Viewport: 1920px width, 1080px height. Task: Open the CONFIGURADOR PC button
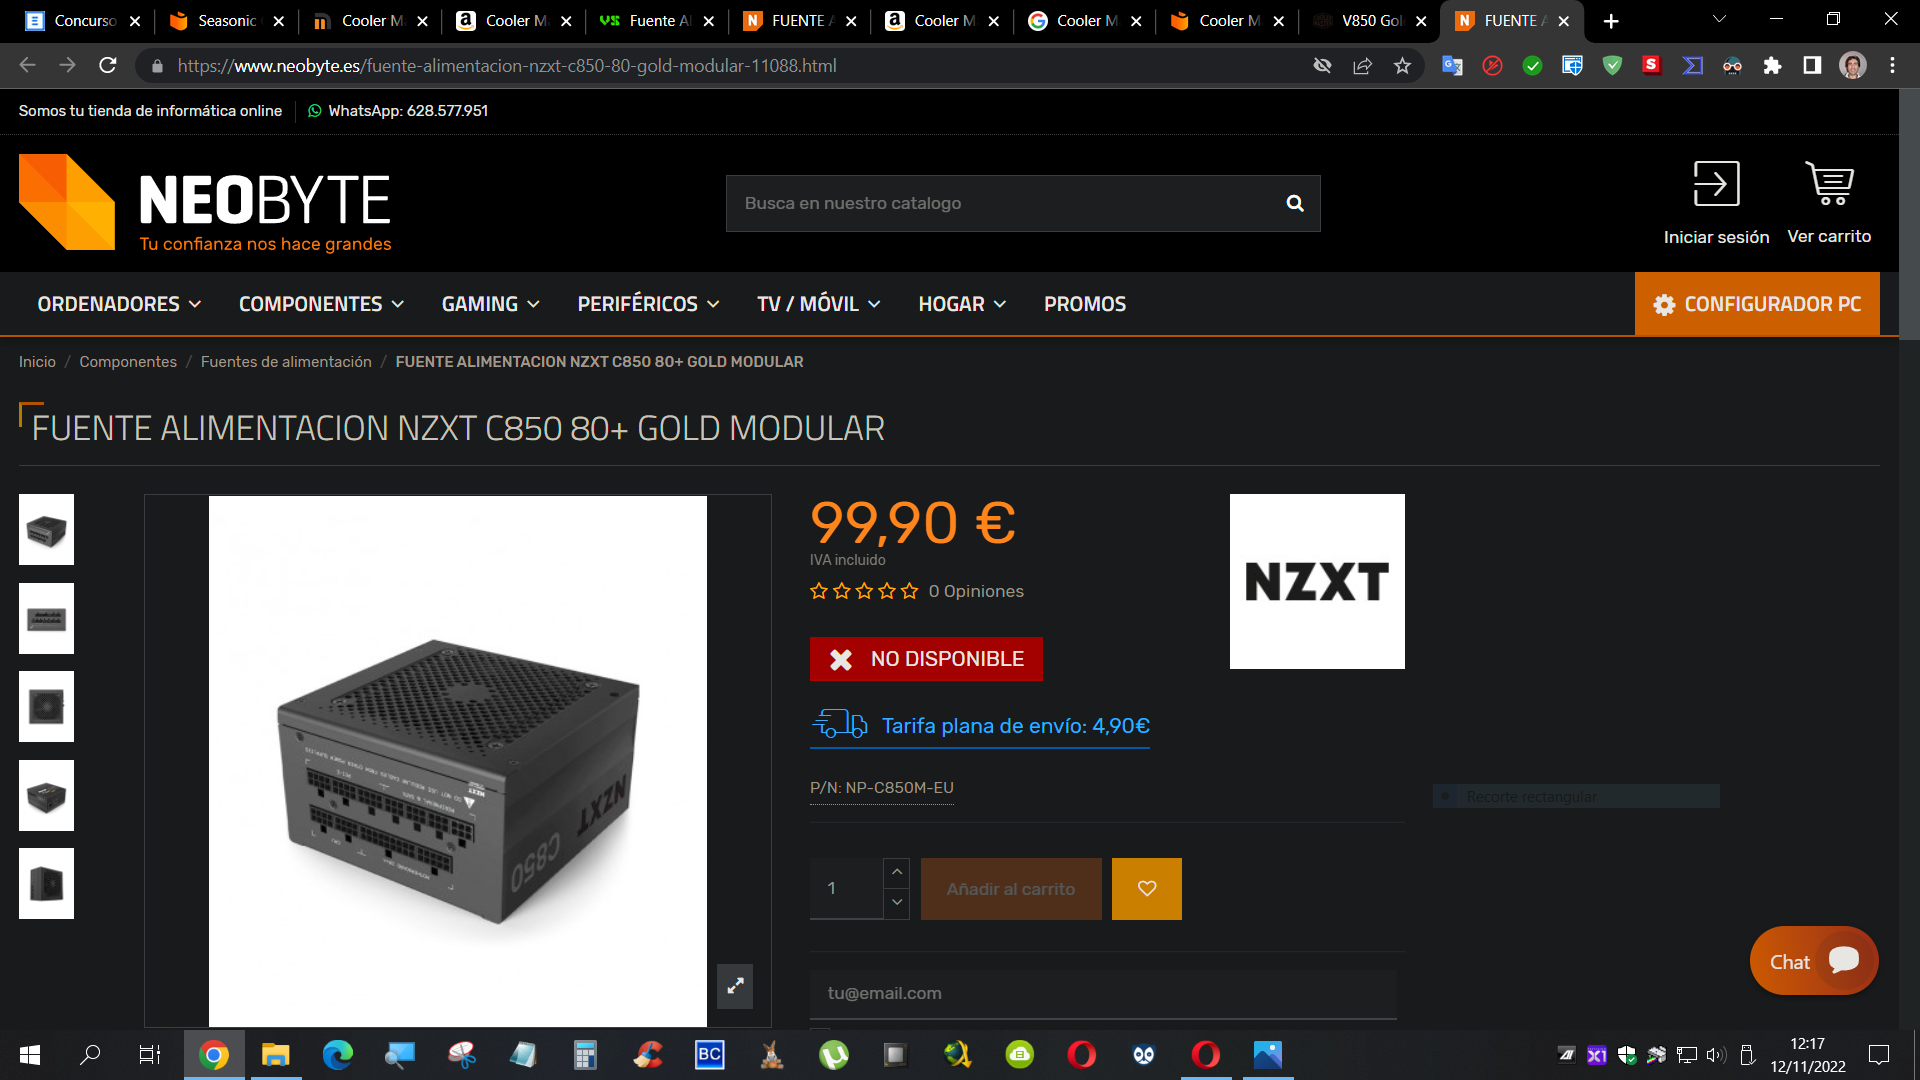pos(1757,304)
